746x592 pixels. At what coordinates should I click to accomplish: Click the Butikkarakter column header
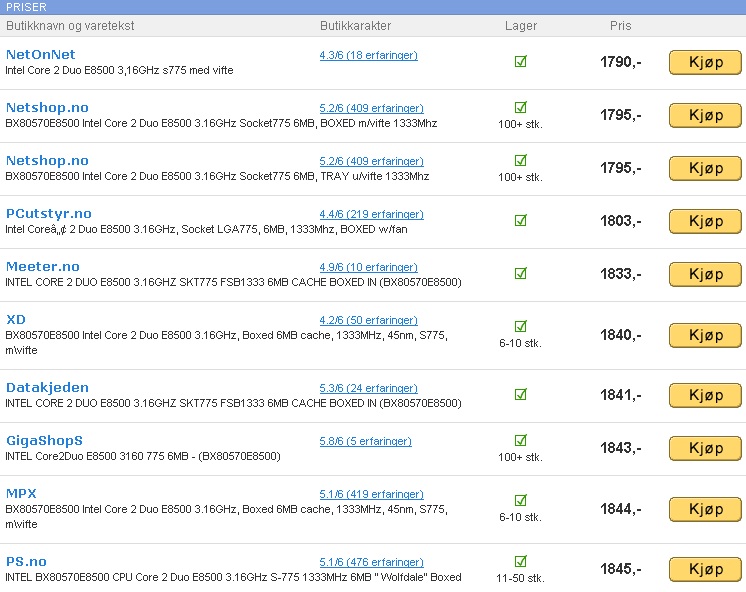coord(355,26)
